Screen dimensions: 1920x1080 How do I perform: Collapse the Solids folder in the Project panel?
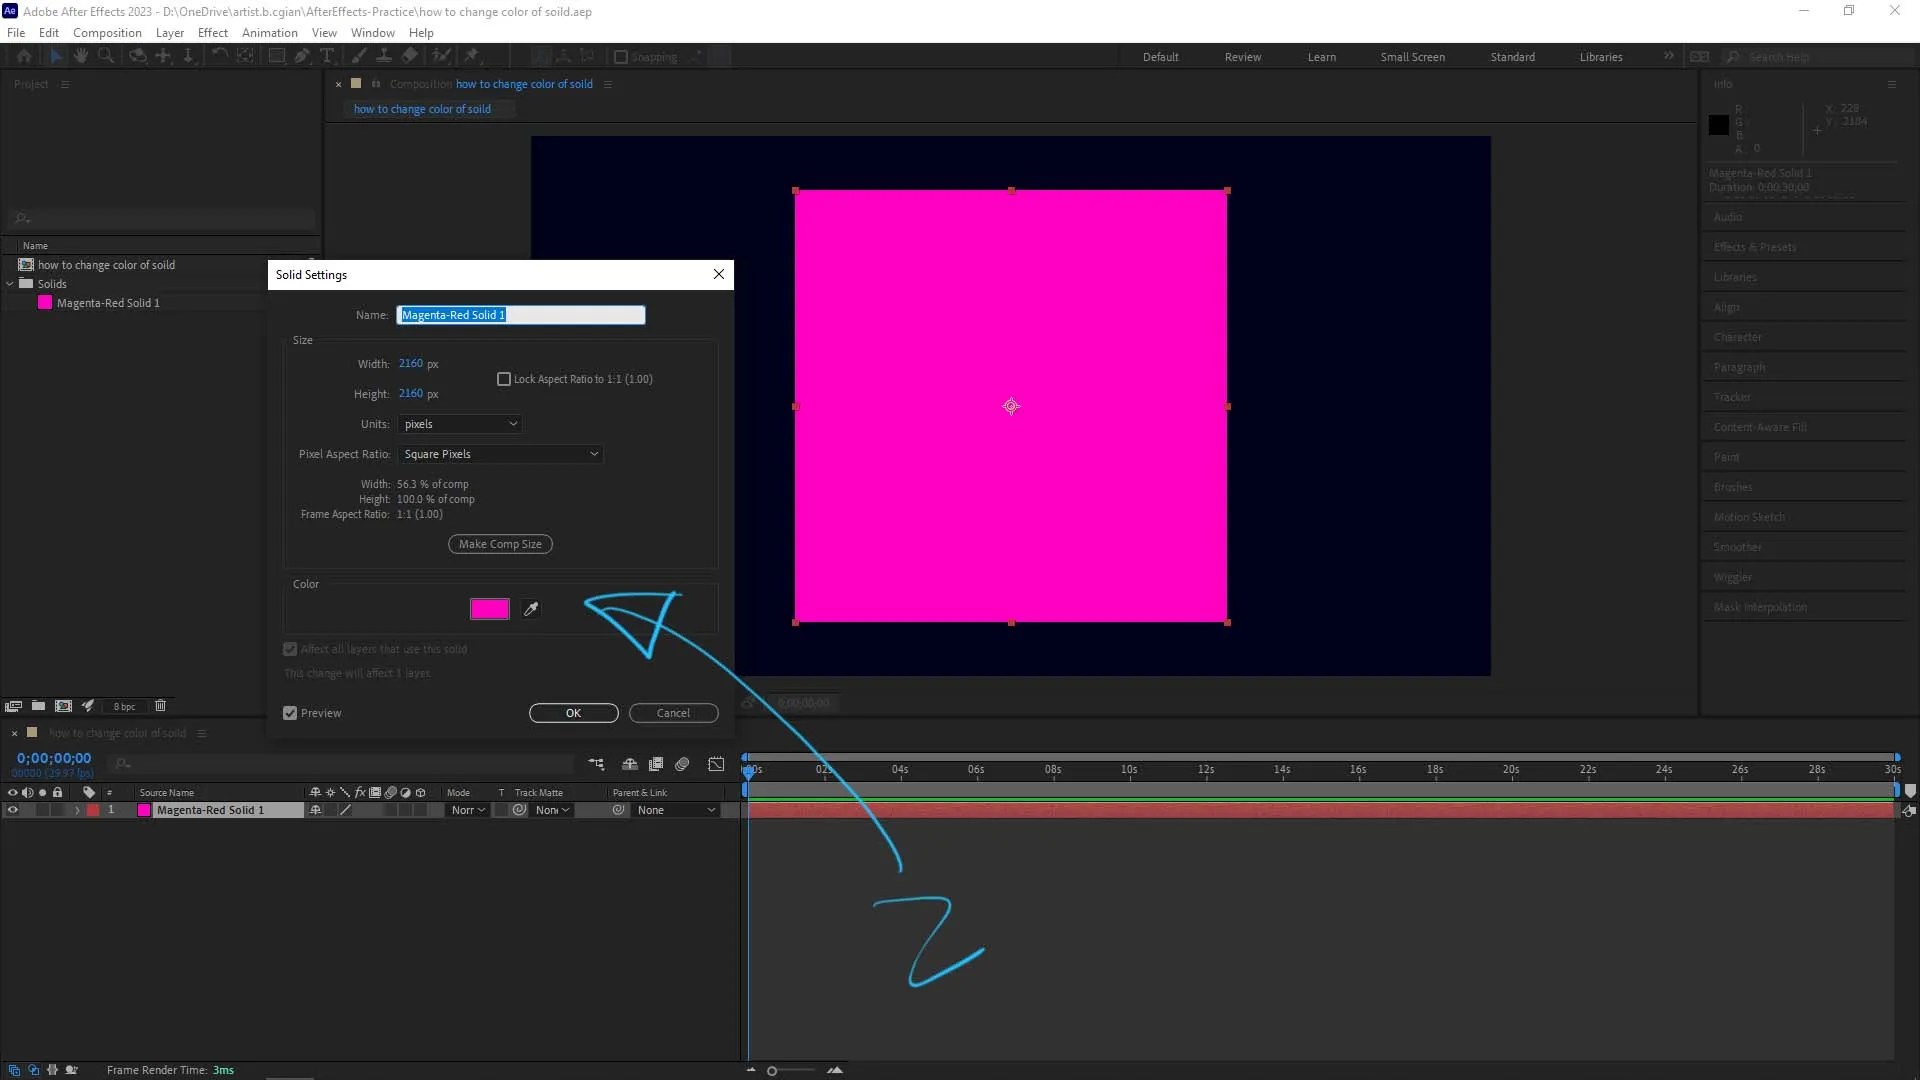click(10, 284)
